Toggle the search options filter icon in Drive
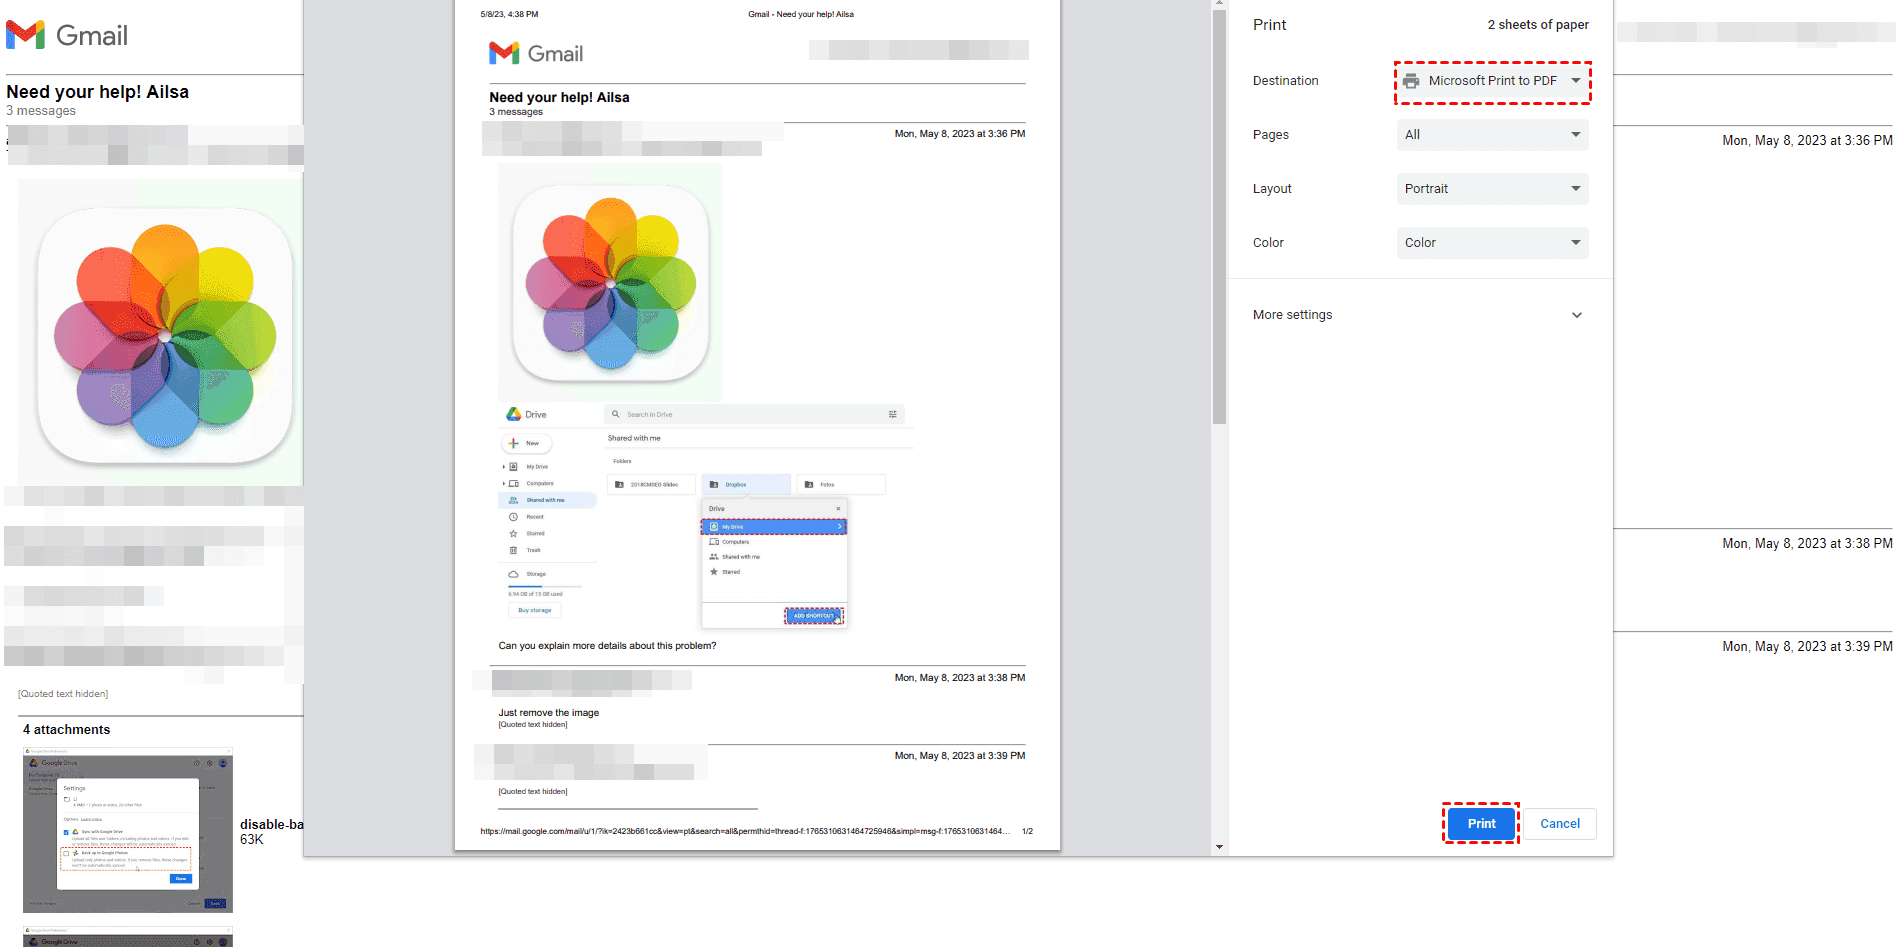Screen dimensions: 1901x947 [893, 414]
